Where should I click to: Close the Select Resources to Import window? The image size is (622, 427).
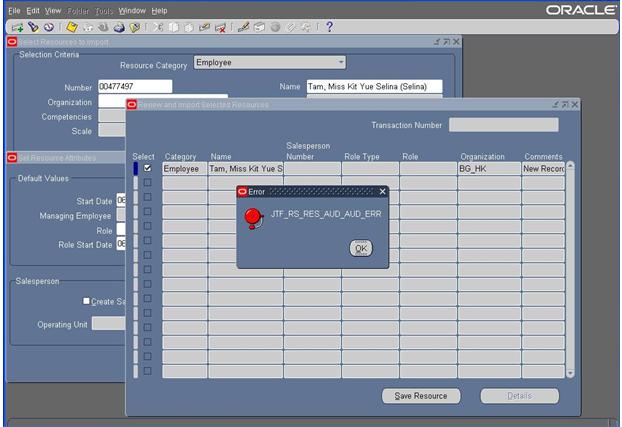(456, 42)
